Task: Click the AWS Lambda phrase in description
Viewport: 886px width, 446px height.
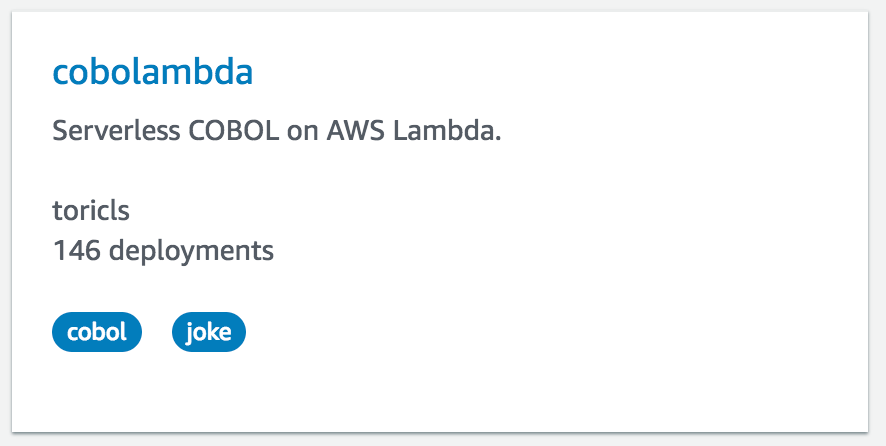Action: click(414, 131)
